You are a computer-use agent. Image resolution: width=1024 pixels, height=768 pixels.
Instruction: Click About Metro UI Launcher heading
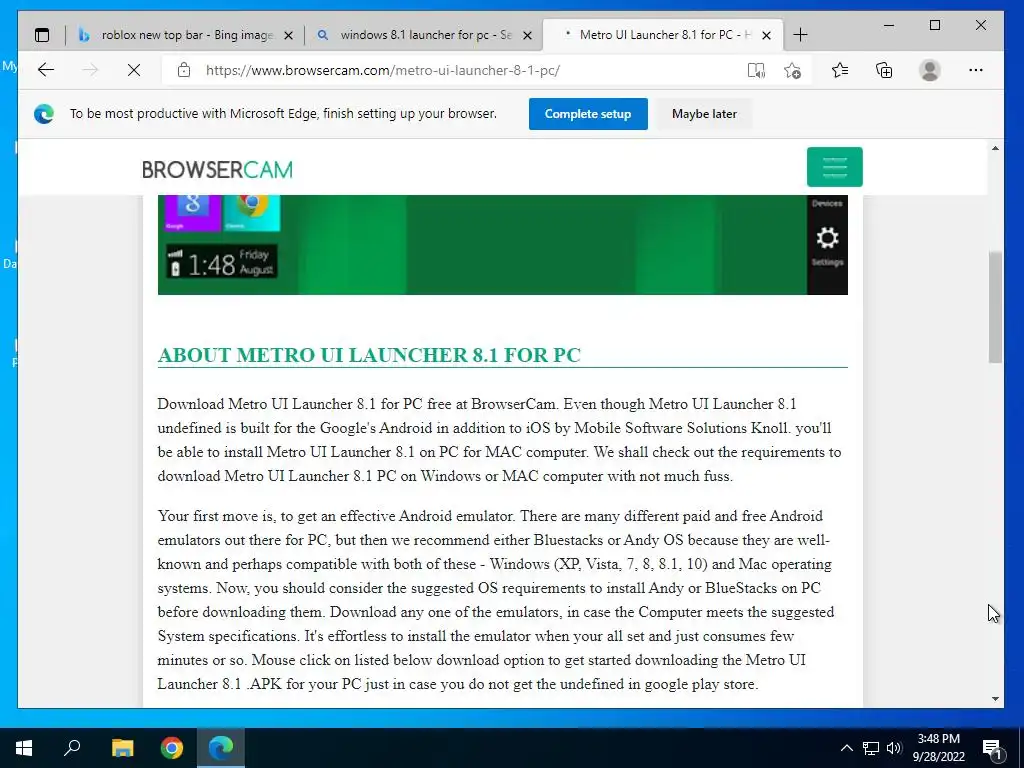coord(369,355)
